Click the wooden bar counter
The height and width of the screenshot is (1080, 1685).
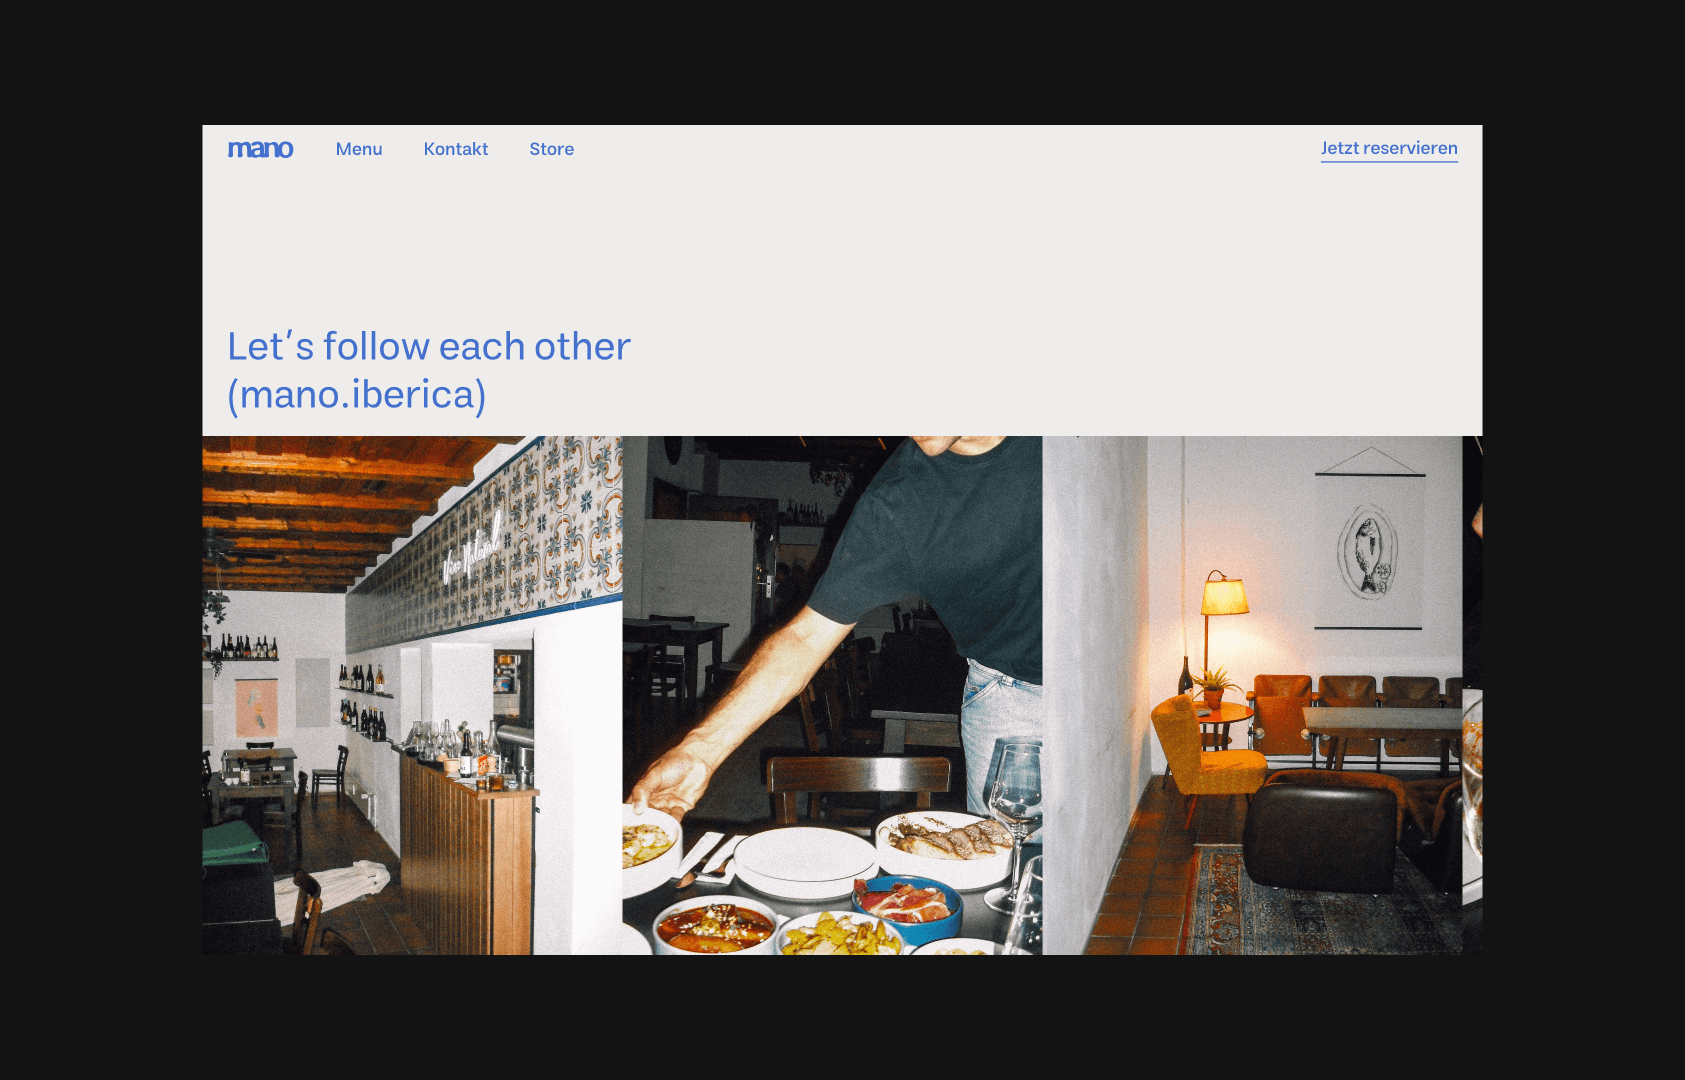click(467, 862)
